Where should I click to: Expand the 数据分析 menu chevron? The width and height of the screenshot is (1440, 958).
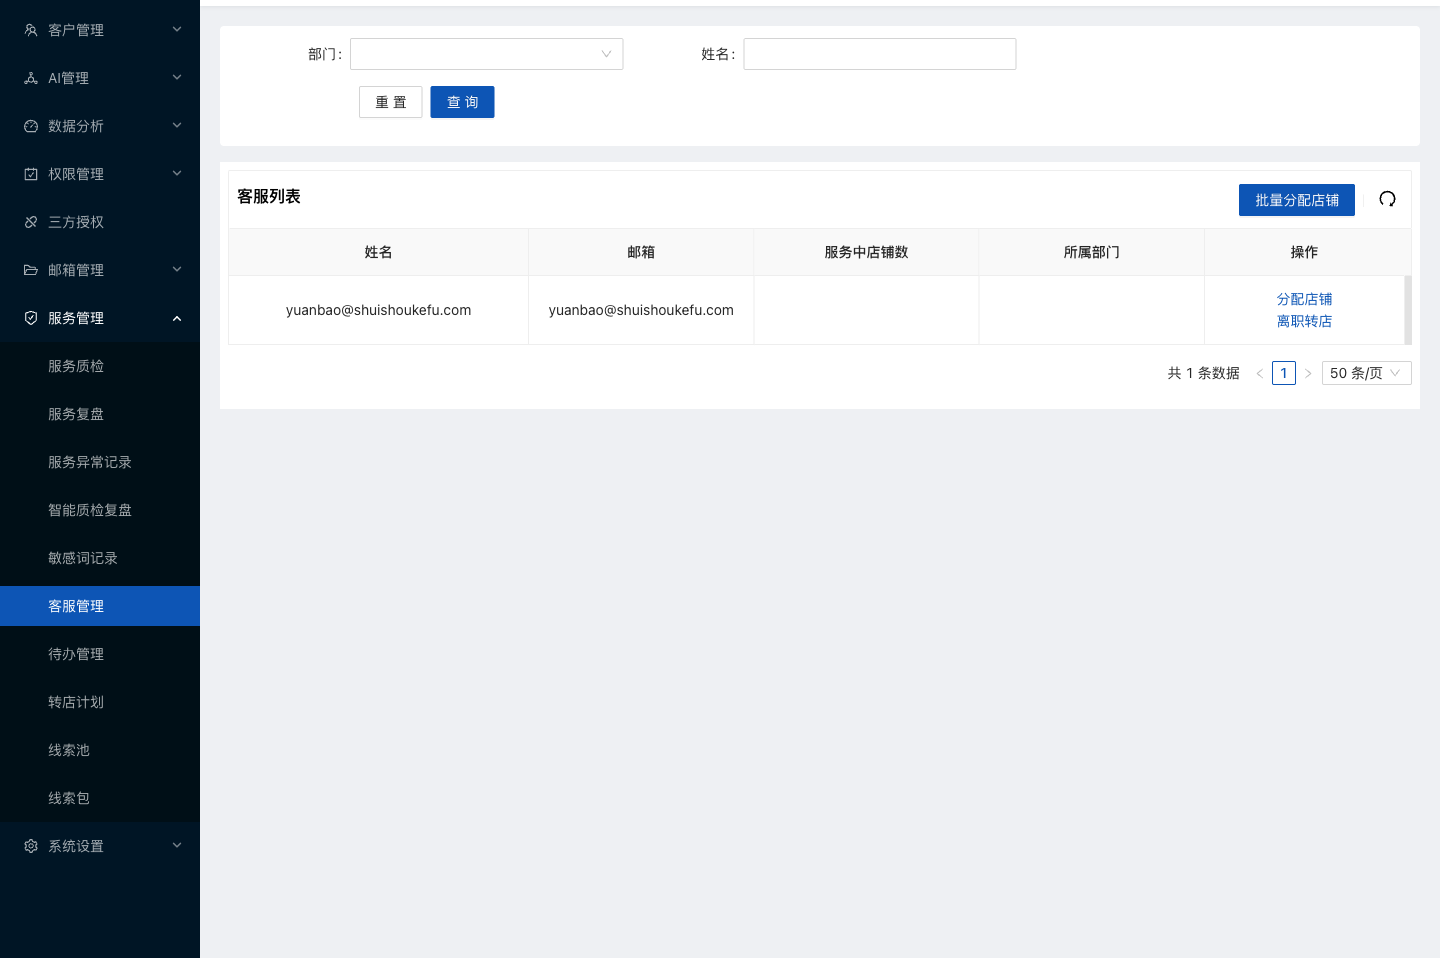177,126
